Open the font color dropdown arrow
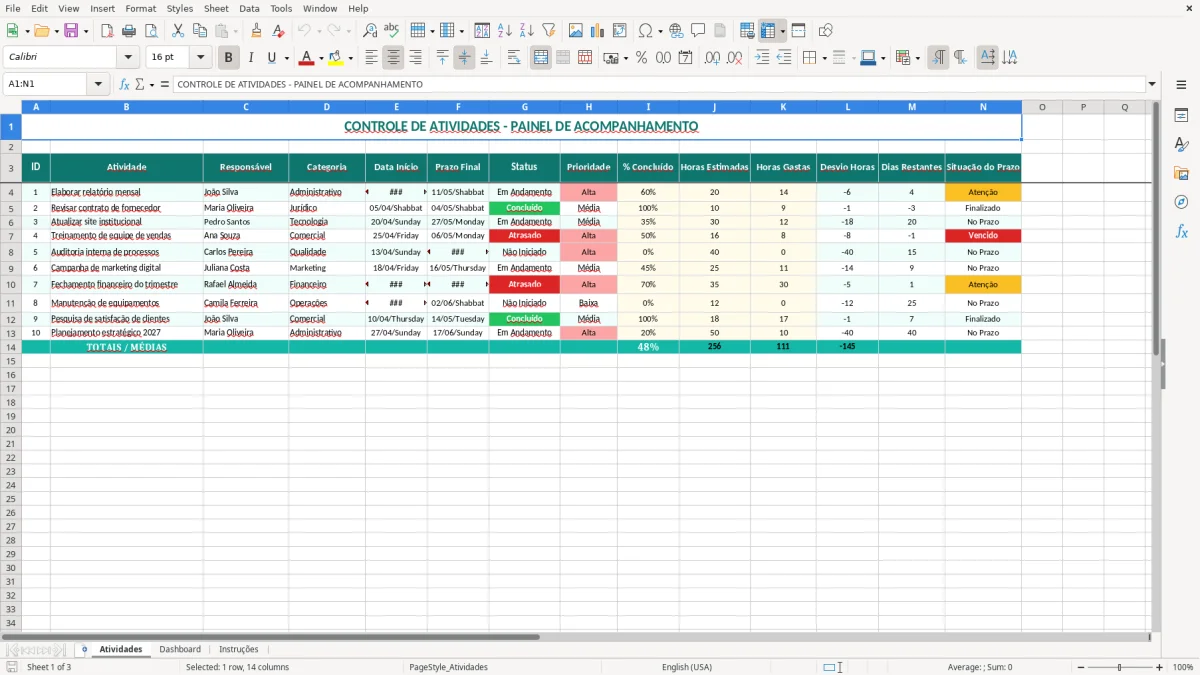Viewport: 1200px width, 675px height. [x=321, y=58]
